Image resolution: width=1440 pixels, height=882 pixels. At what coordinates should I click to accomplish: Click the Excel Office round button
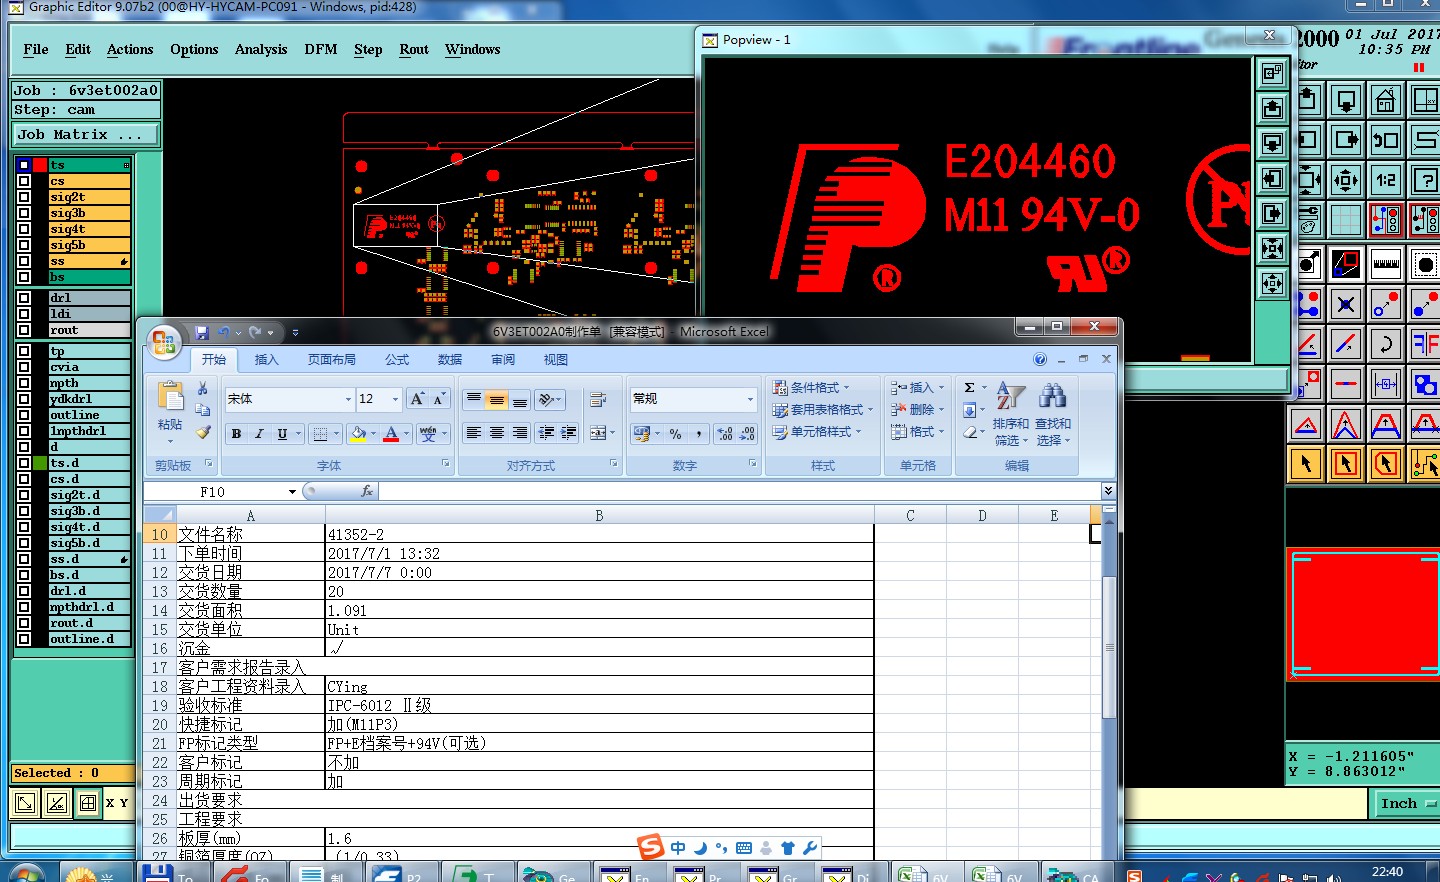(164, 343)
